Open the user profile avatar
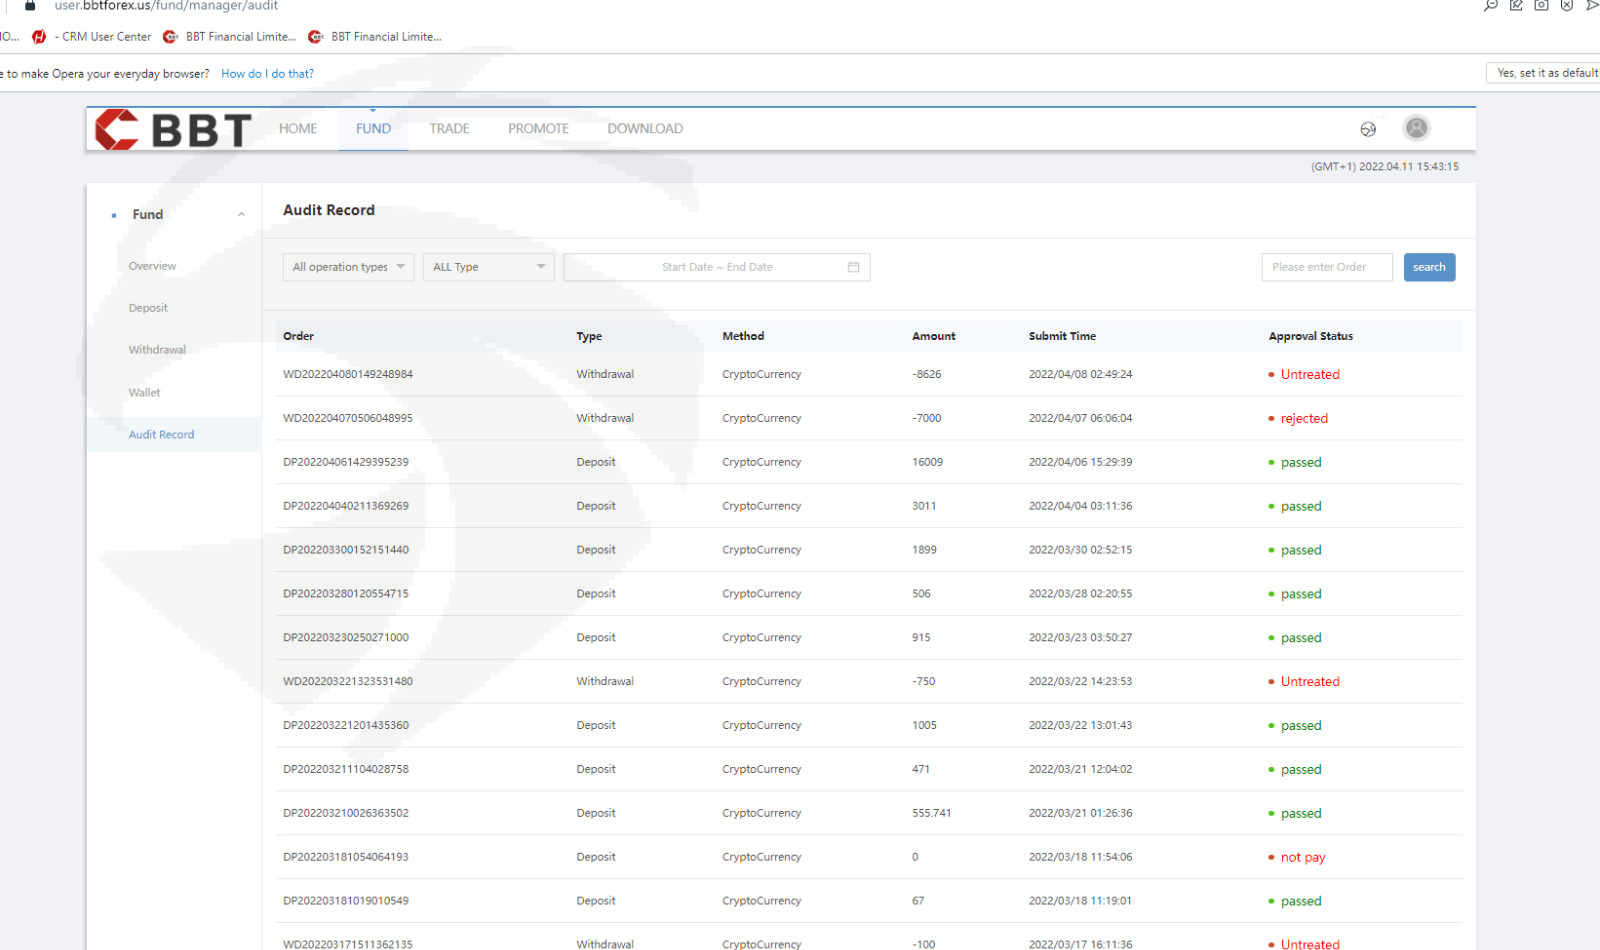The width and height of the screenshot is (1600, 950). click(1416, 128)
